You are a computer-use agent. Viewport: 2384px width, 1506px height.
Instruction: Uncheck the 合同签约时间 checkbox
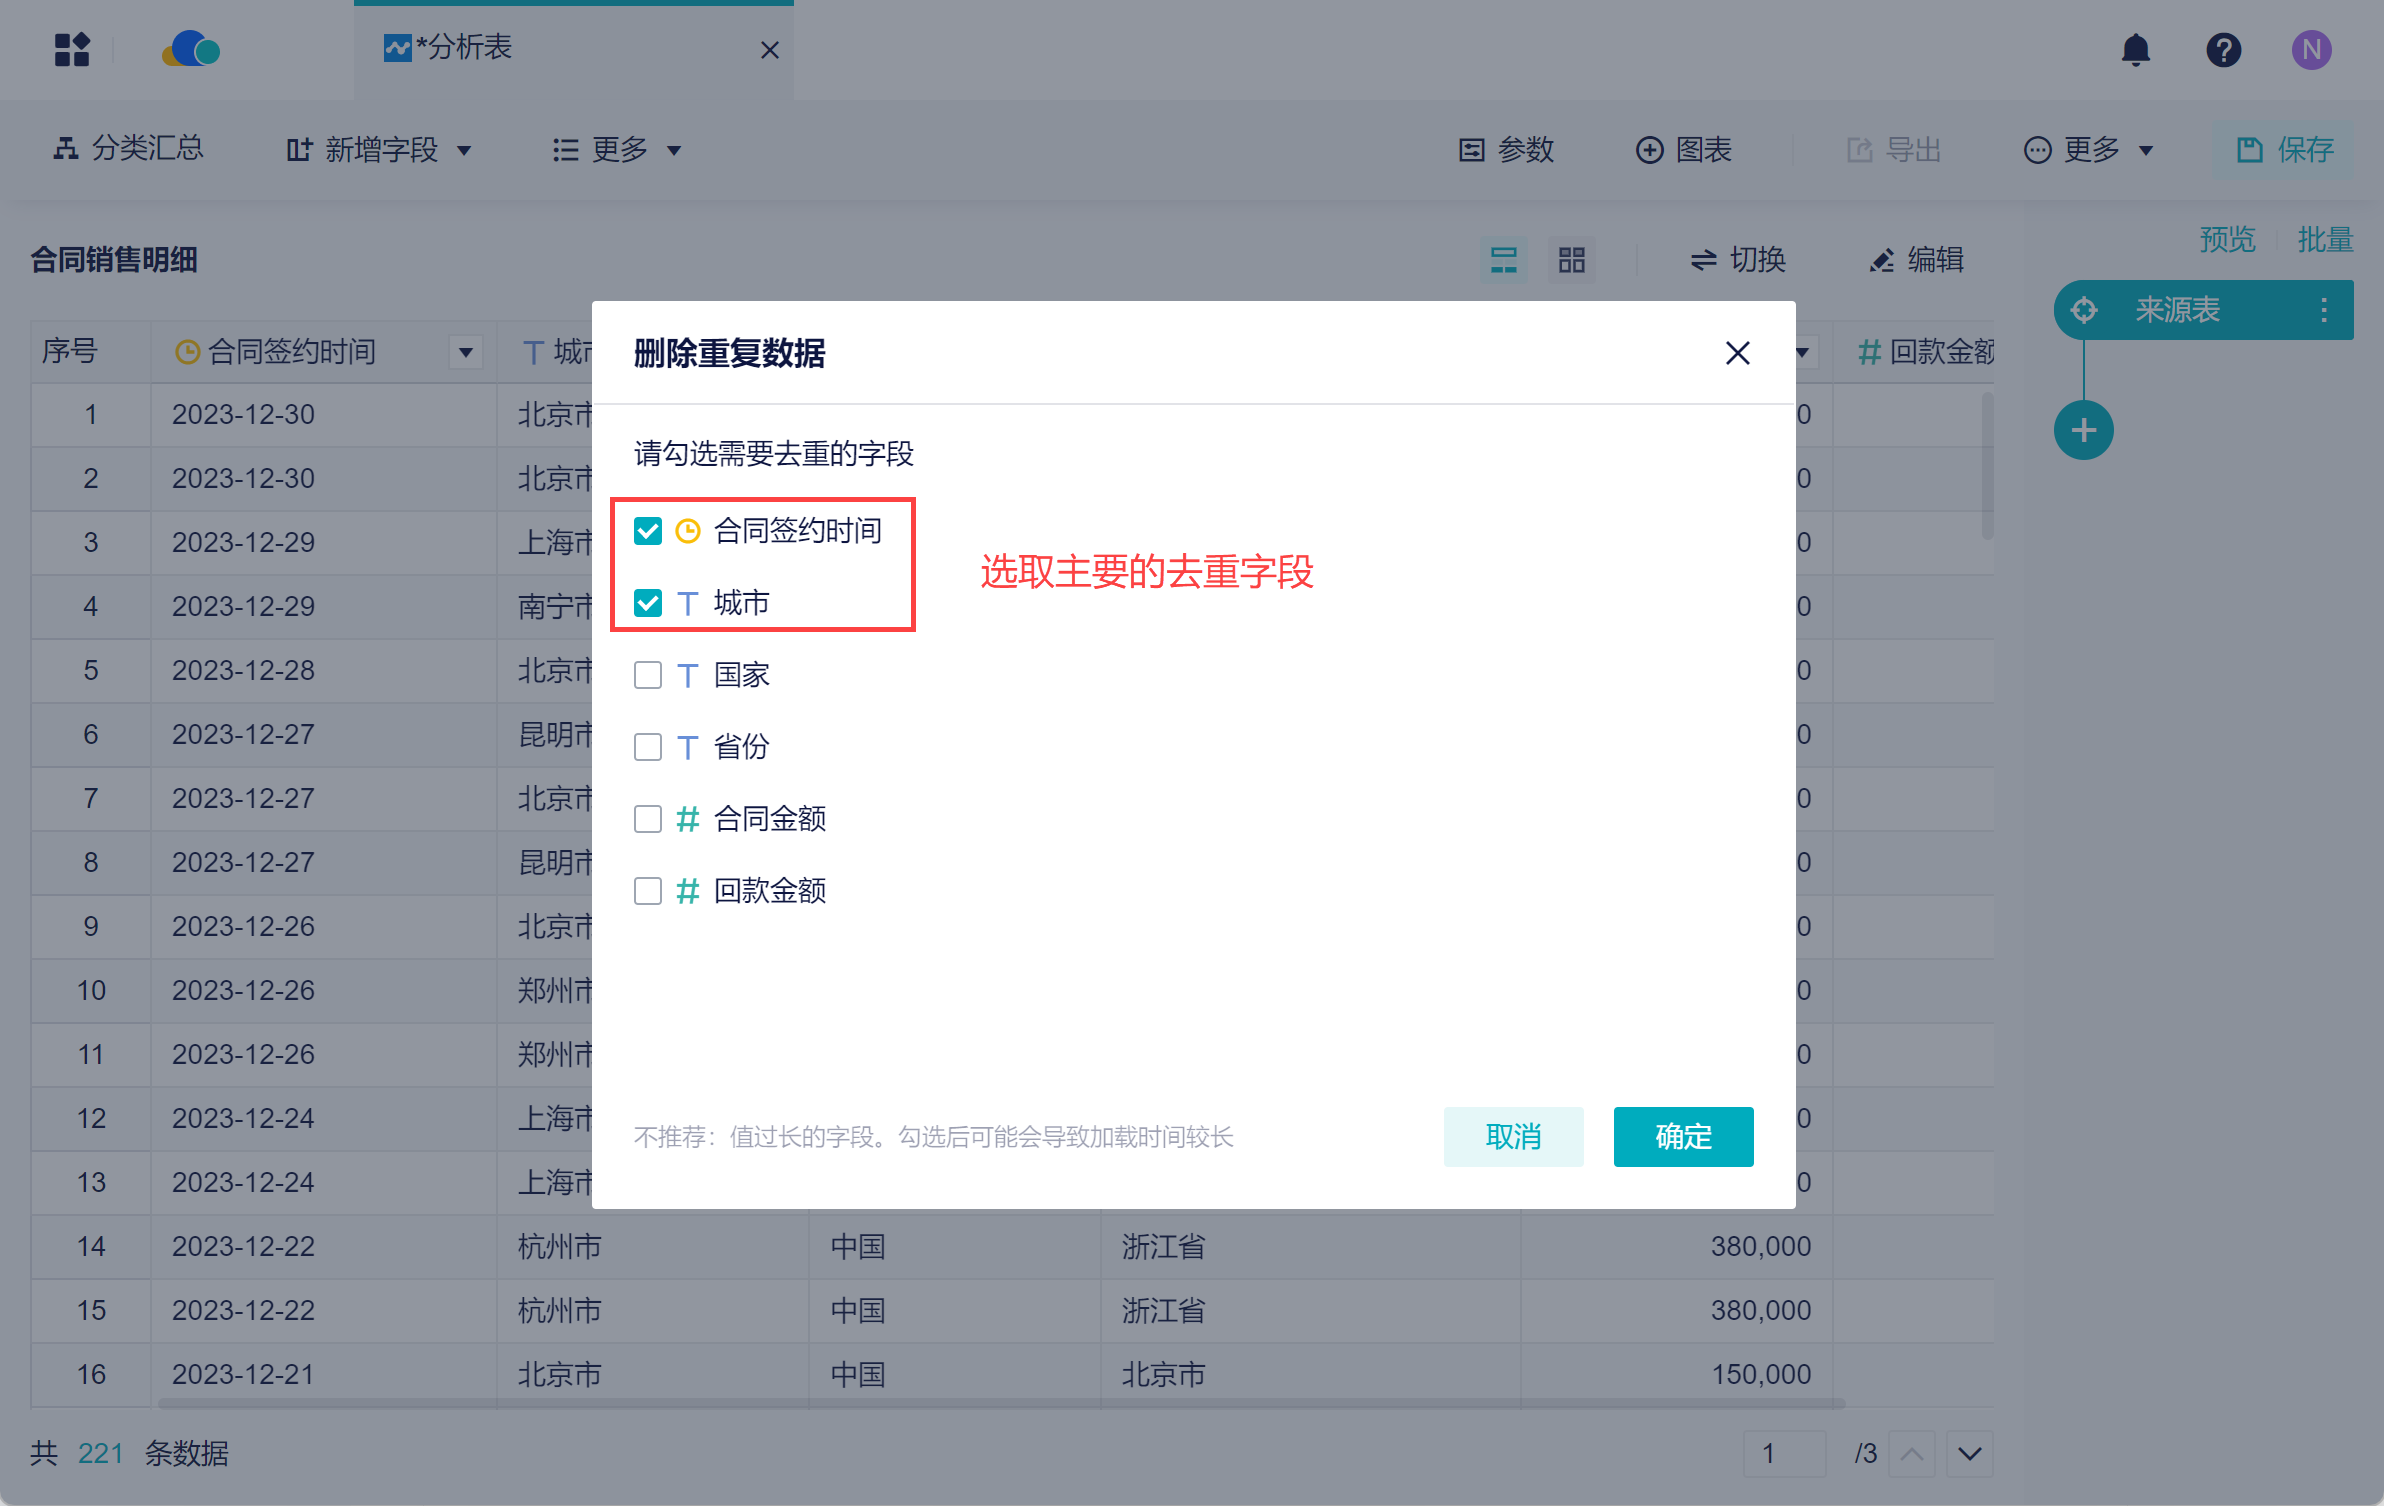point(648,531)
